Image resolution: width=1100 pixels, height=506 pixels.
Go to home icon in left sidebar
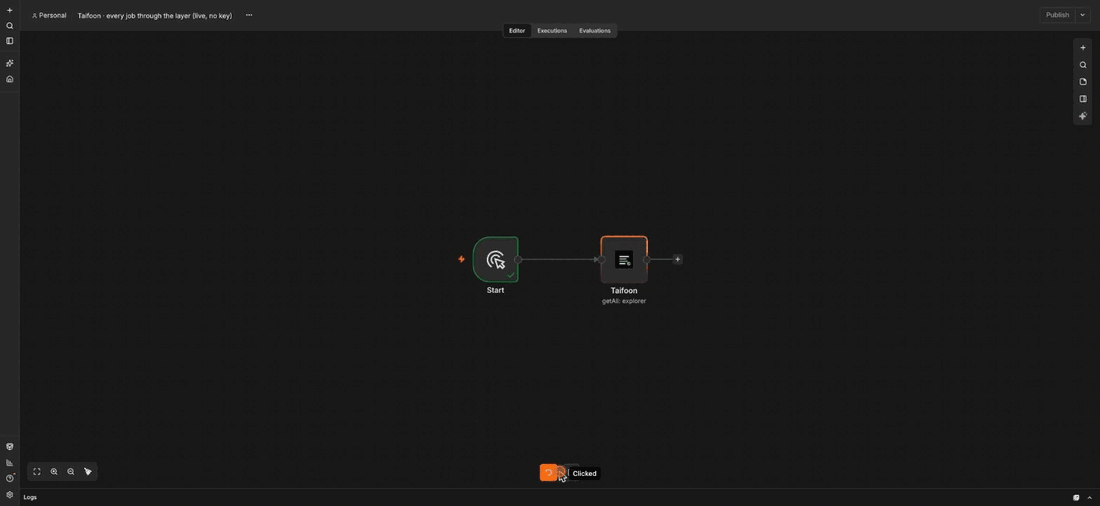click(10, 79)
